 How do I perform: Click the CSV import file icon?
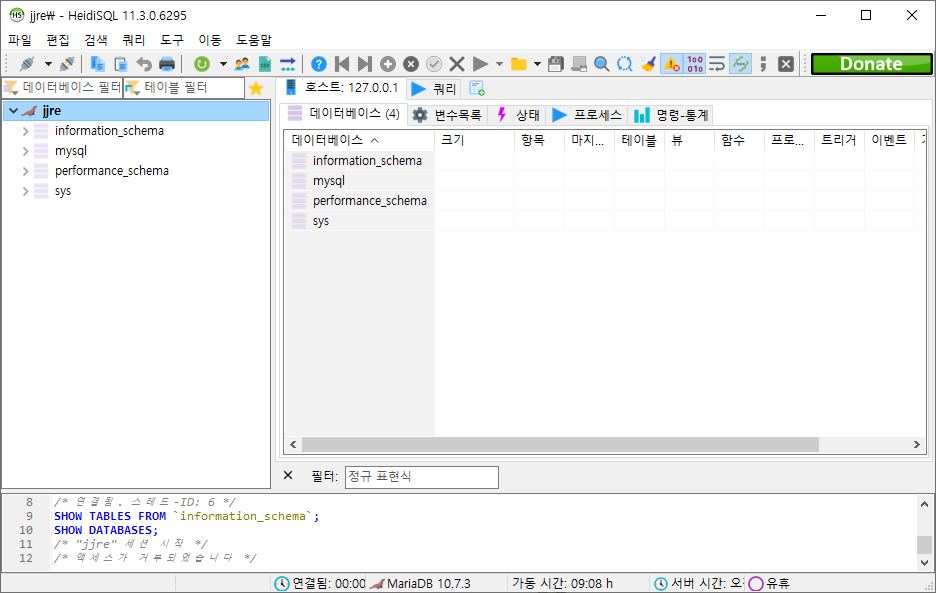[x=265, y=64]
